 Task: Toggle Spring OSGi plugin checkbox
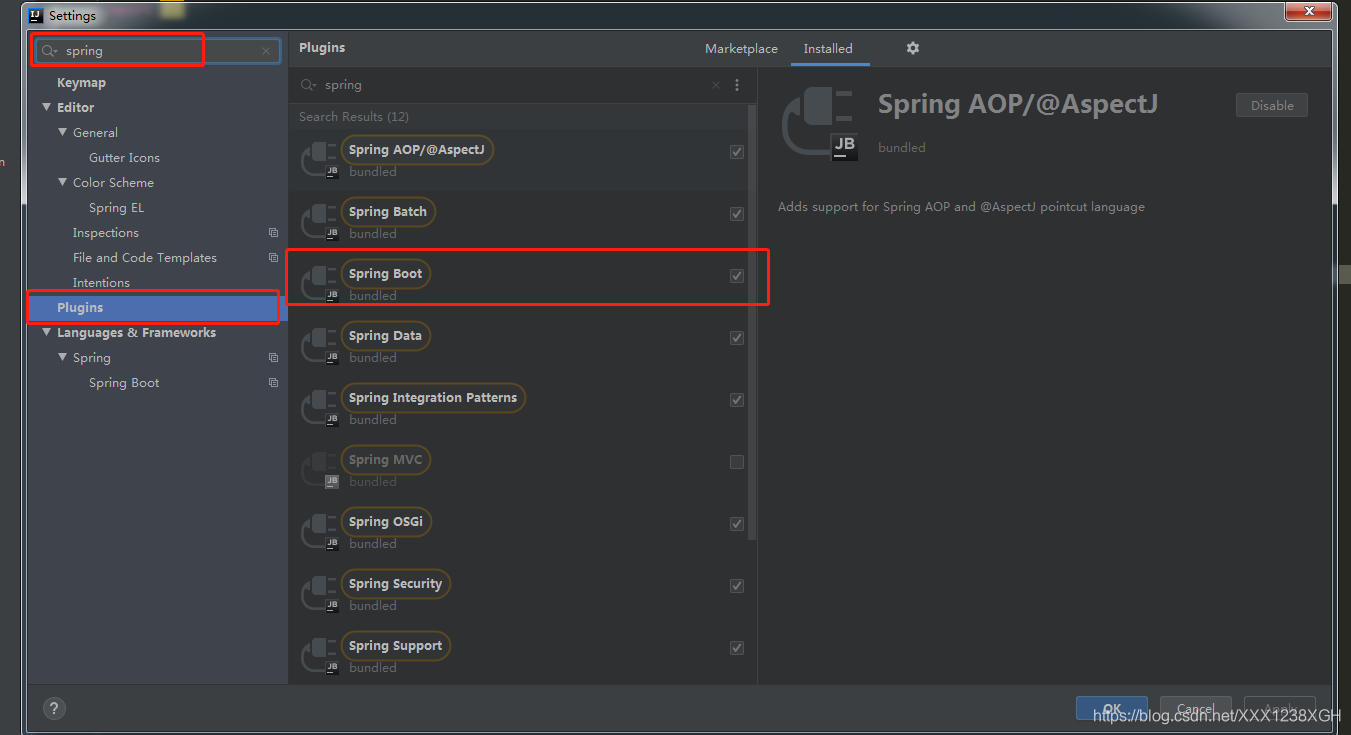pyautogui.click(x=737, y=524)
